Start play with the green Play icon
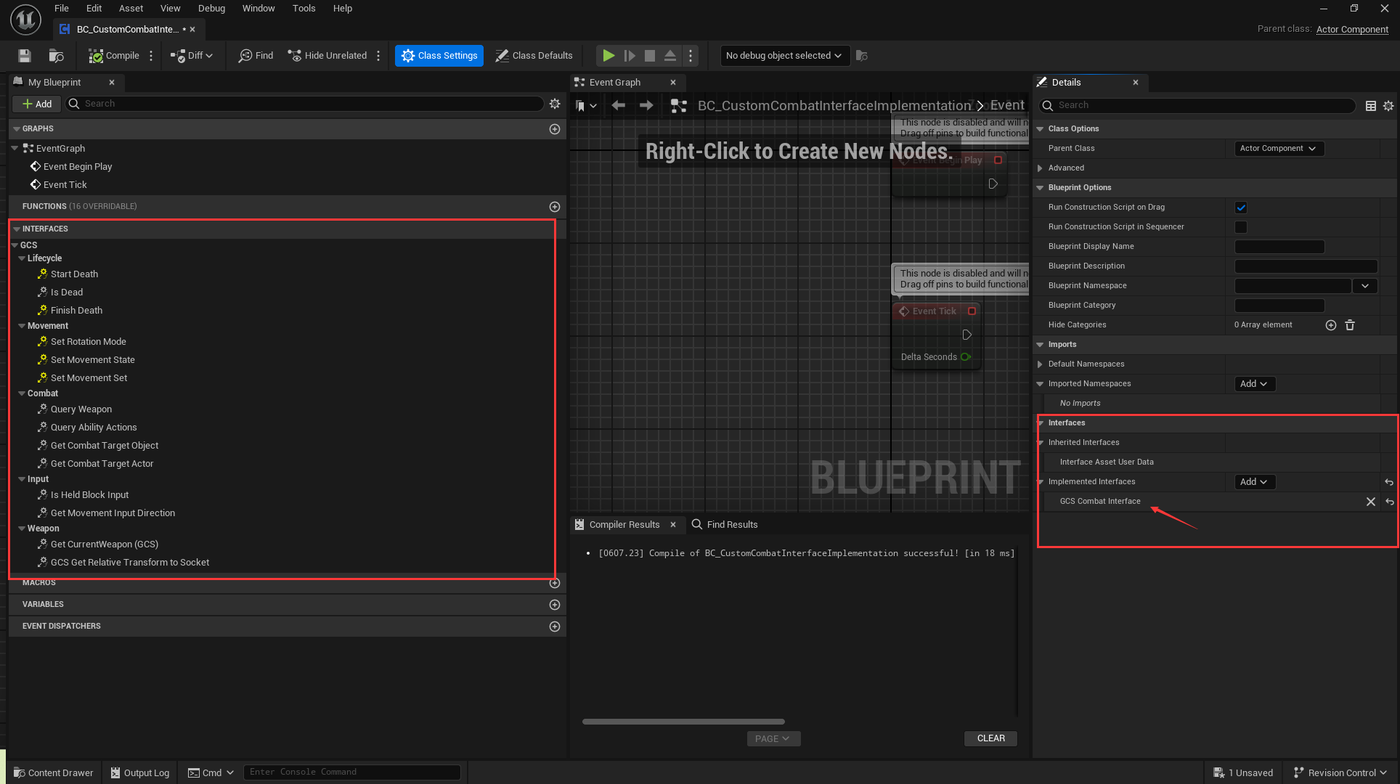Image resolution: width=1400 pixels, height=784 pixels. click(608, 56)
